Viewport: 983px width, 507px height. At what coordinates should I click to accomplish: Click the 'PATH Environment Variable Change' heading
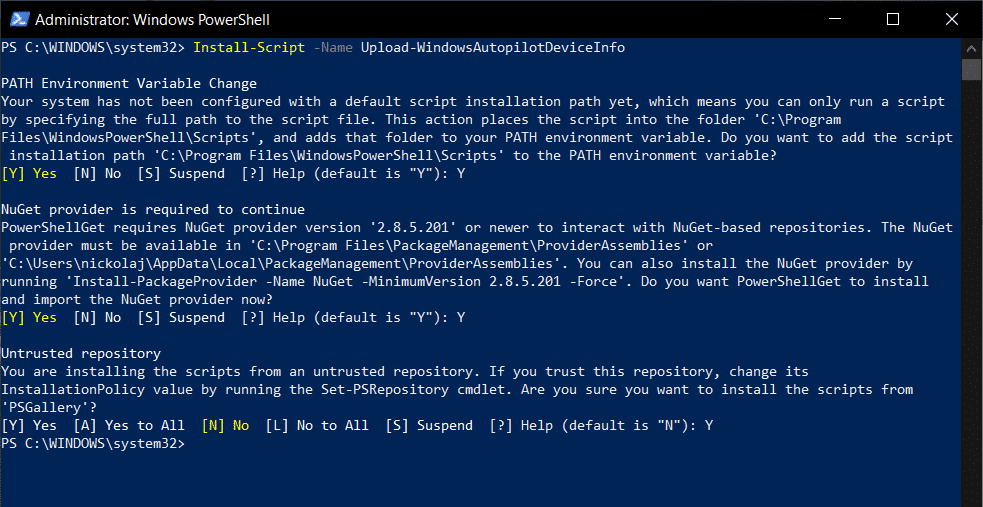129,83
